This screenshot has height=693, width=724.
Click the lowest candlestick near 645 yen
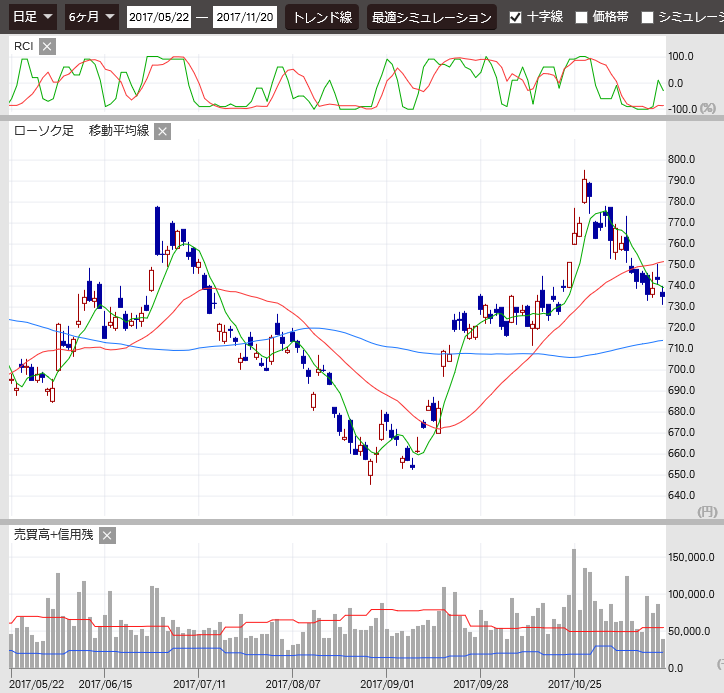[371, 468]
